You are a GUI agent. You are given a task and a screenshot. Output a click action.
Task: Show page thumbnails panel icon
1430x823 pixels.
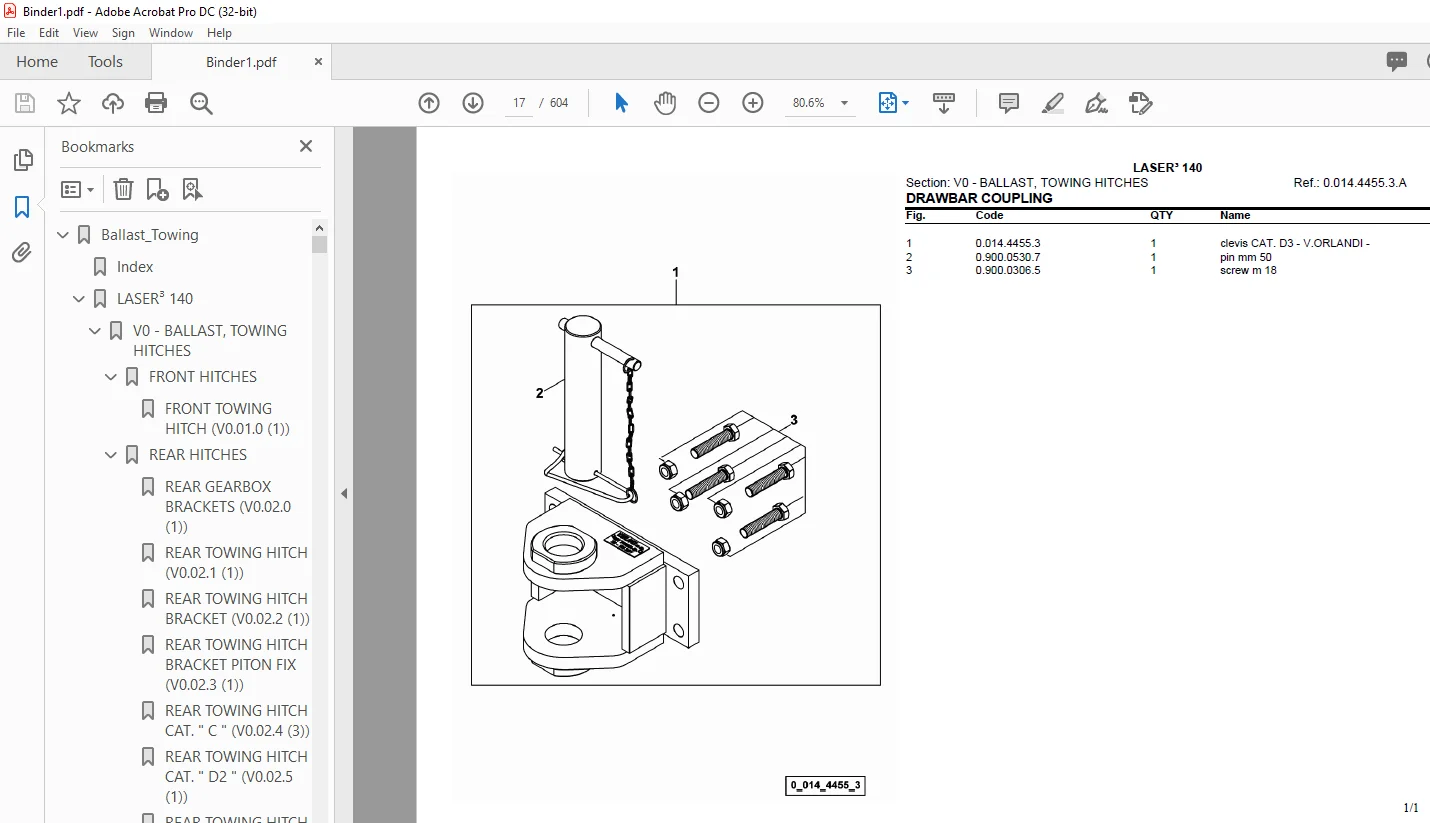point(22,160)
